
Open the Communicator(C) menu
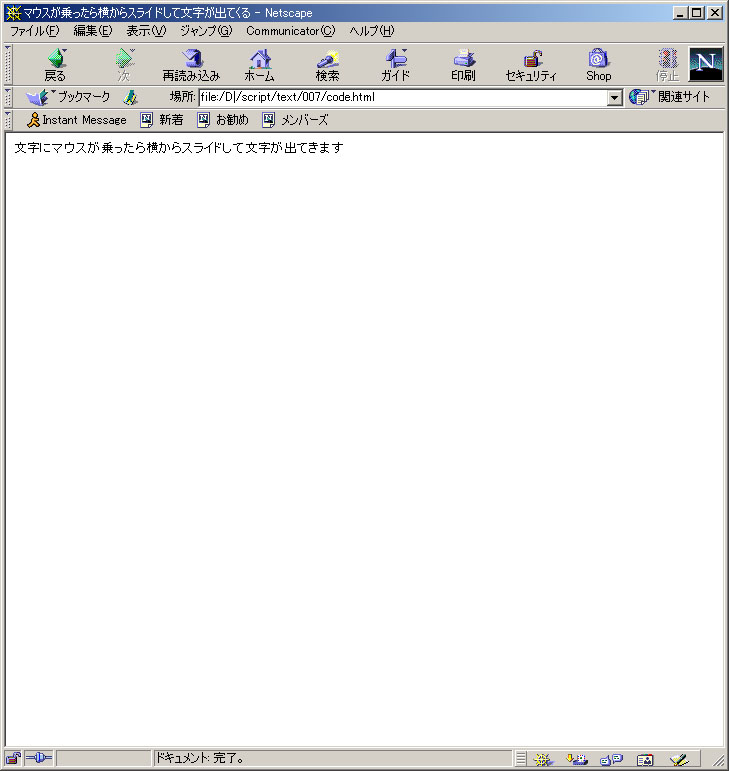[x=291, y=31]
